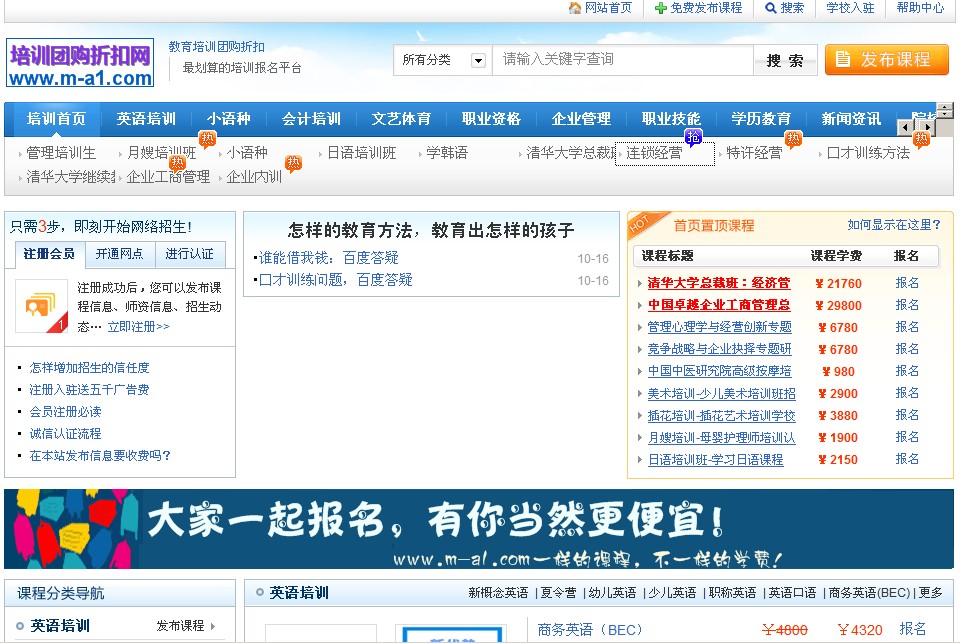This screenshot has width=960, height=643.
Task: Open 会计培训 in main navigation
Action: click(x=311, y=119)
